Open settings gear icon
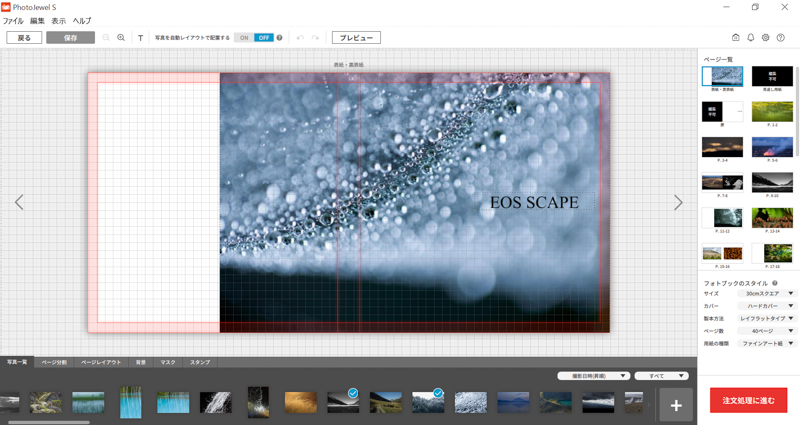 765,38
